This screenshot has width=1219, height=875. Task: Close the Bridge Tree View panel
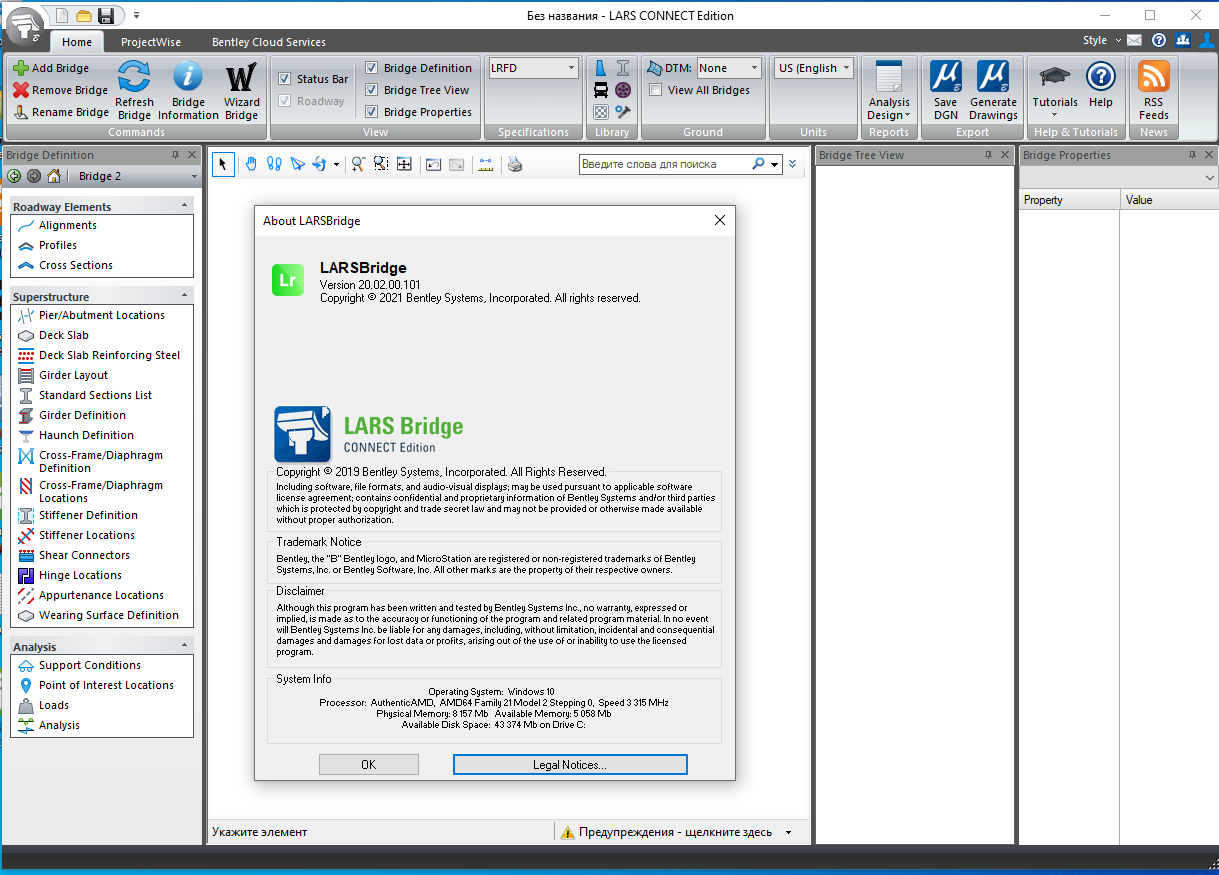click(1004, 155)
